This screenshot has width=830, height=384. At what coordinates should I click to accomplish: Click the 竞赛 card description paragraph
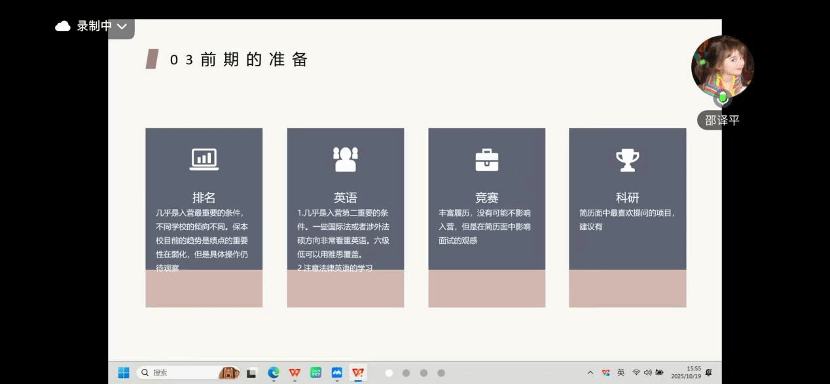[485, 227]
